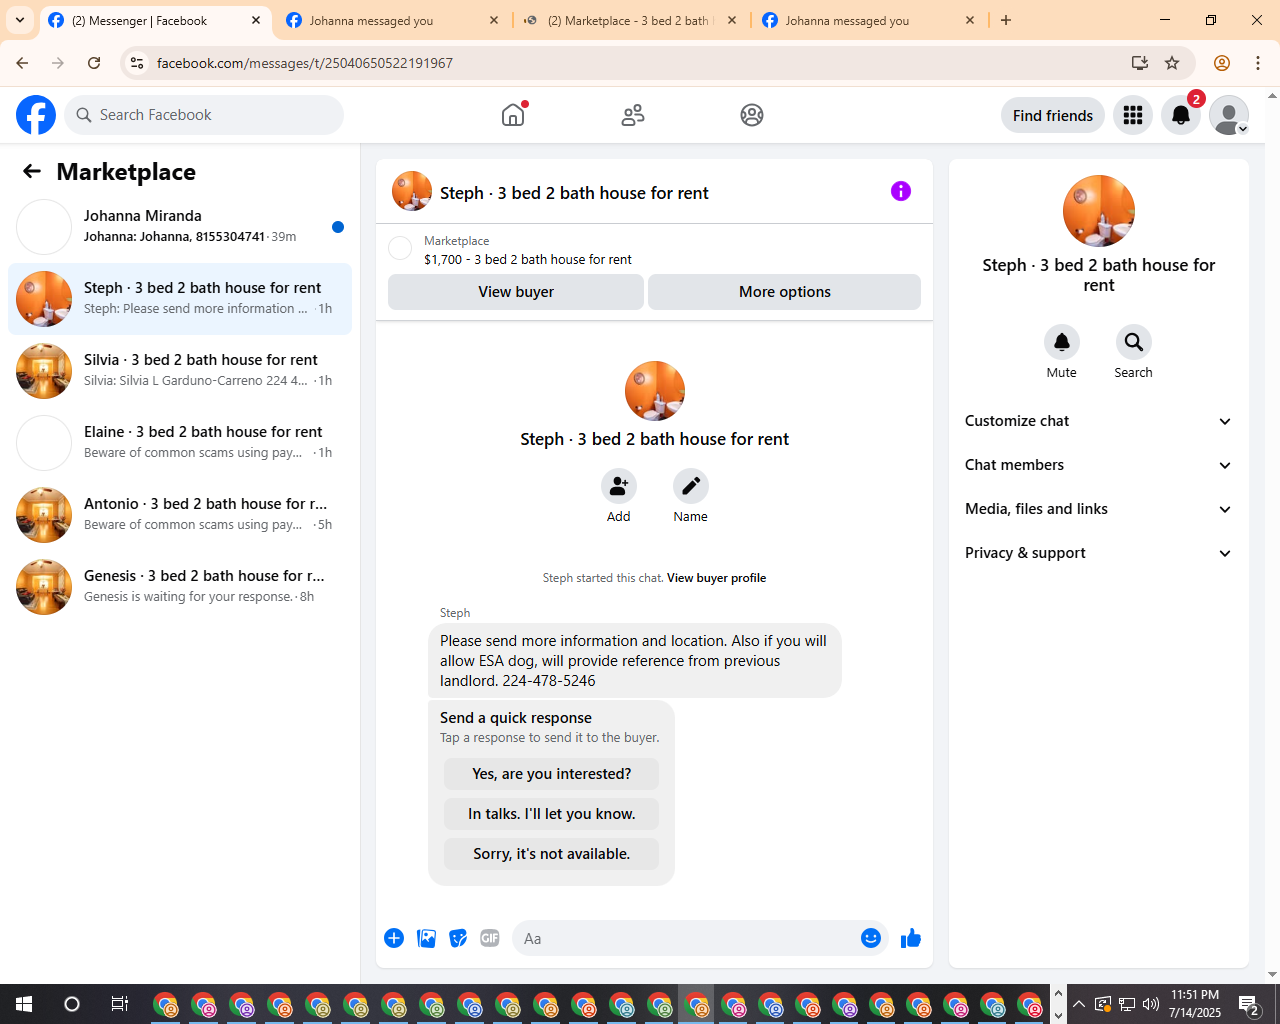
Task: Open Windows notification center icon
Action: pyautogui.click(x=1248, y=1004)
